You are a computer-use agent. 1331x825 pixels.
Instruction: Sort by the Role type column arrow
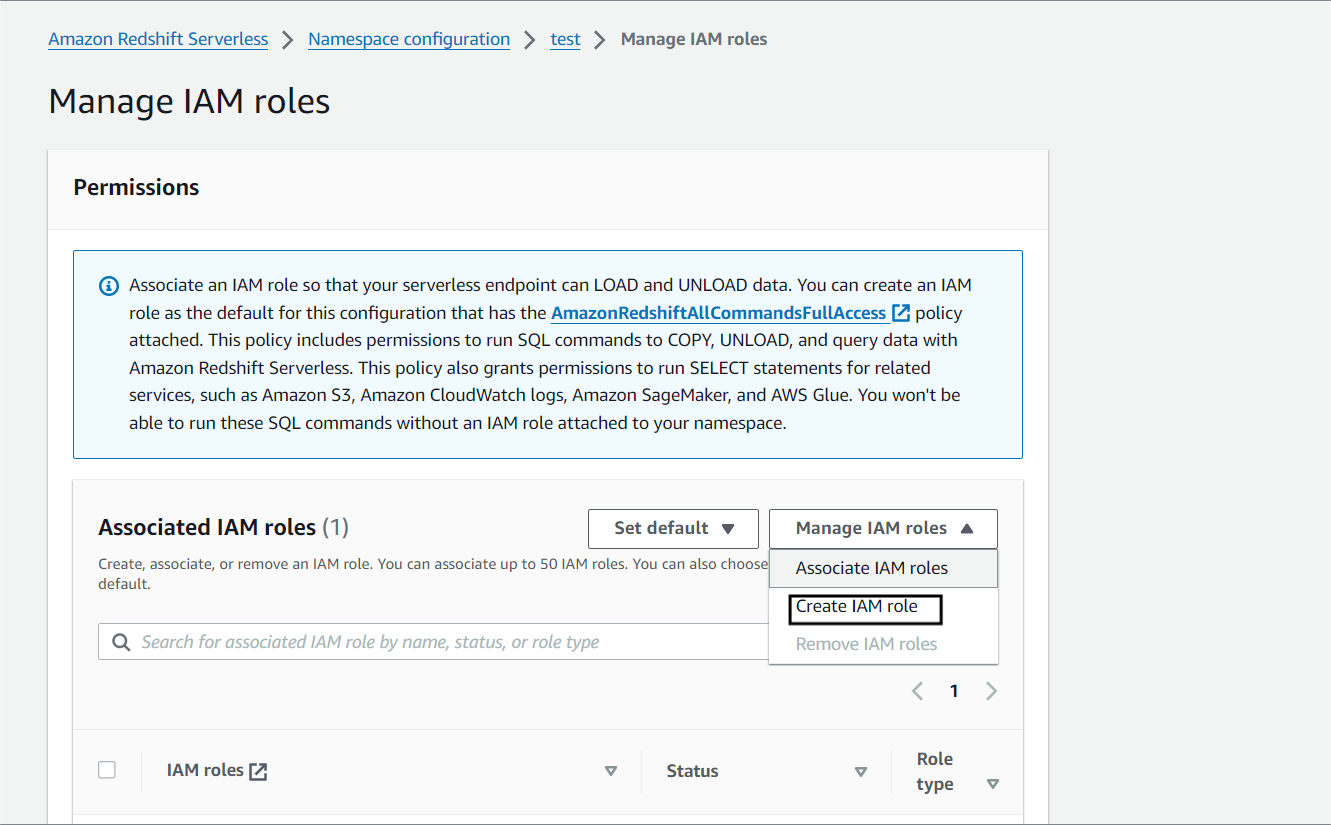[x=993, y=784]
